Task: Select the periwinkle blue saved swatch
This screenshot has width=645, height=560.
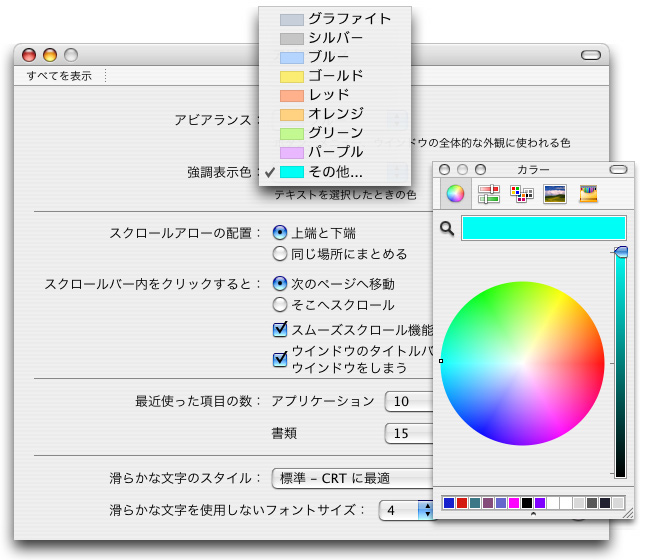Action: [501, 503]
